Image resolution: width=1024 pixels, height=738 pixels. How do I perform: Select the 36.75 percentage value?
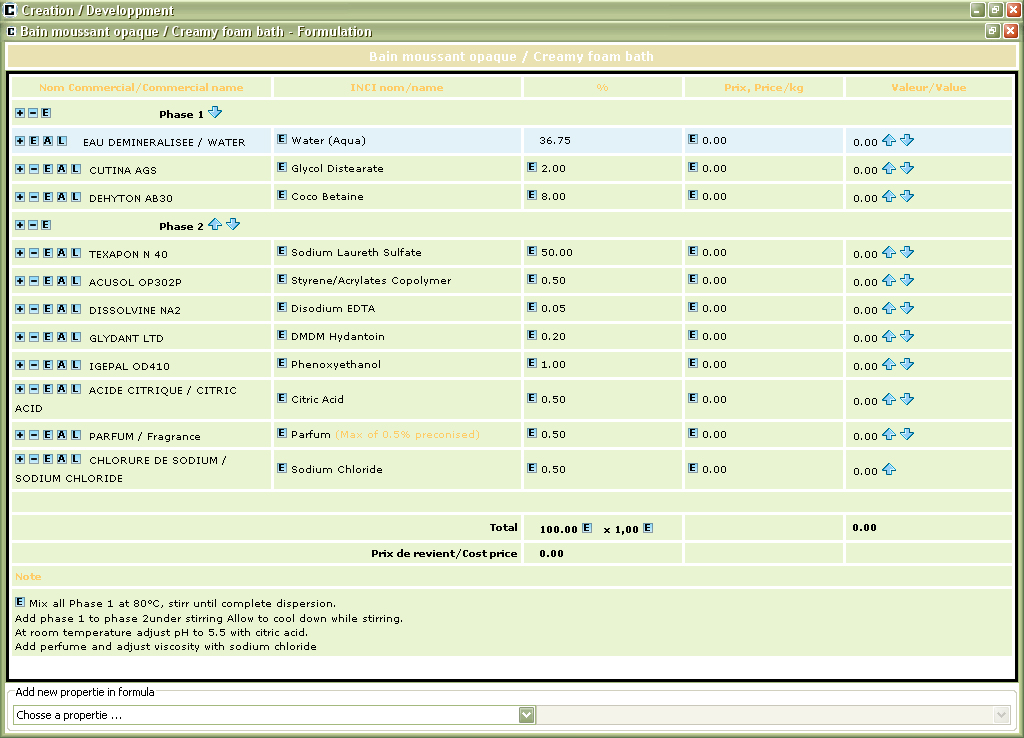pos(555,140)
